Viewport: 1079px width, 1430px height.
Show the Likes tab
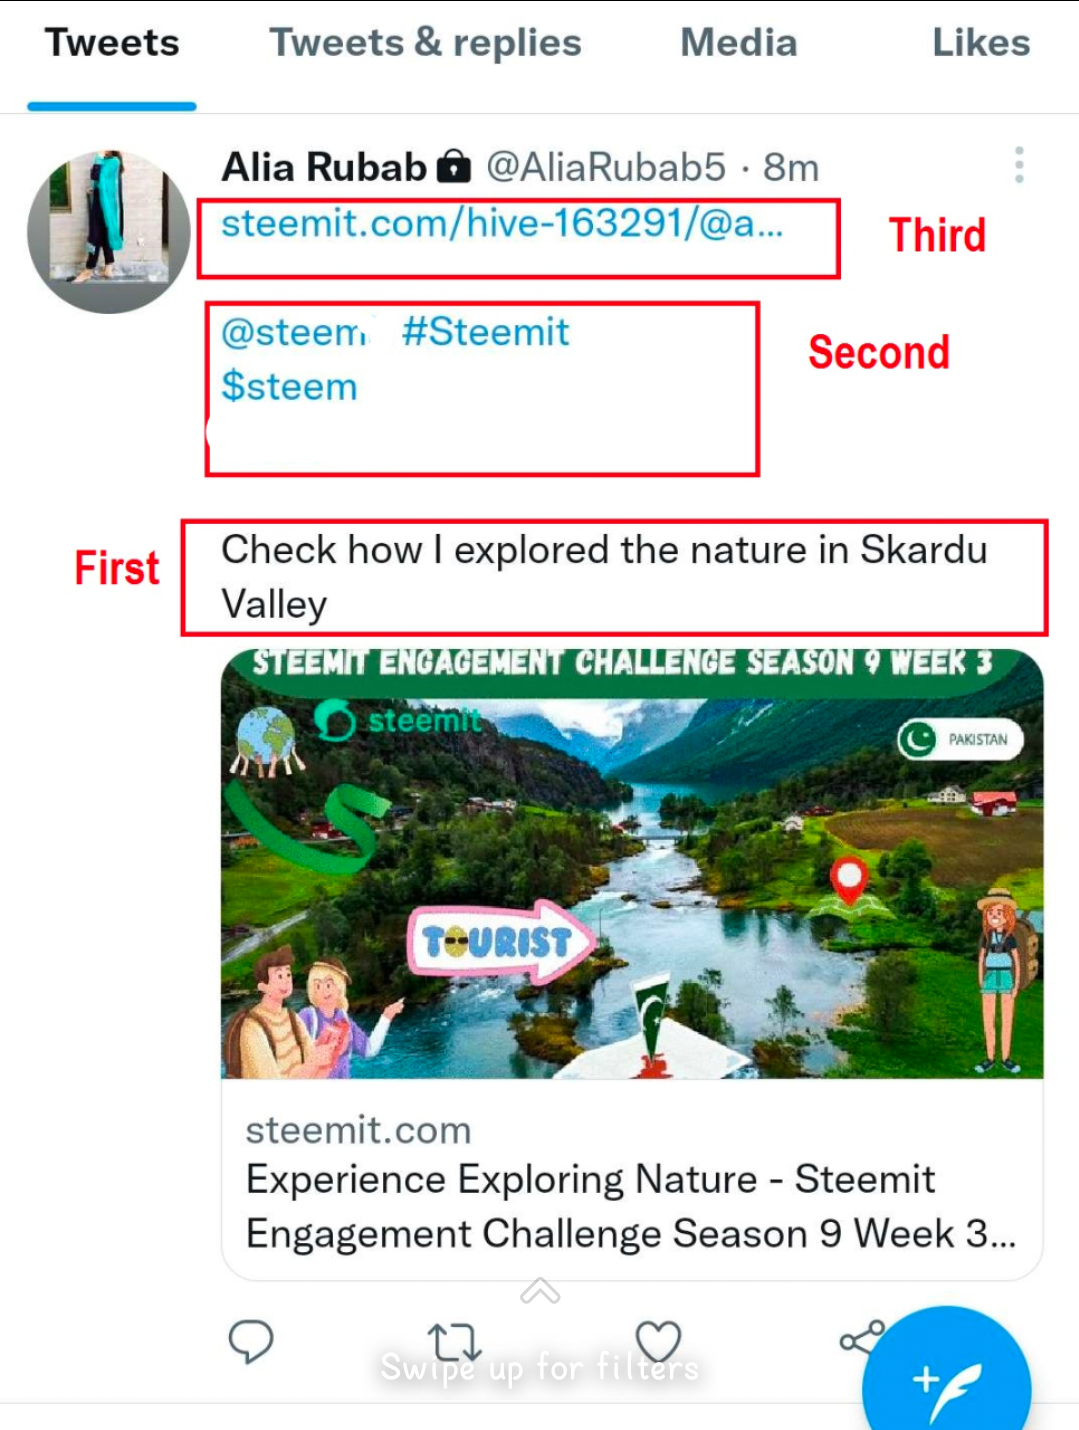(981, 43)
